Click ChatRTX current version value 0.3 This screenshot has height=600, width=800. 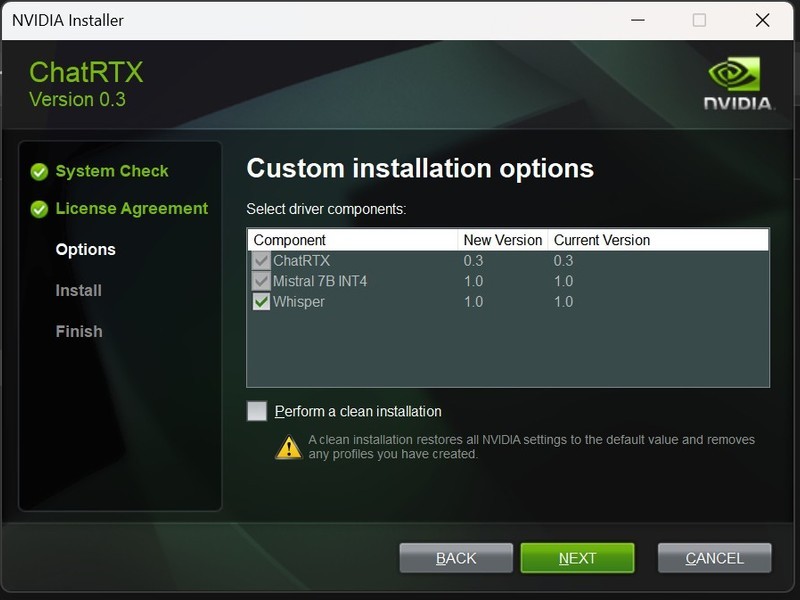[x=563, y=261]
